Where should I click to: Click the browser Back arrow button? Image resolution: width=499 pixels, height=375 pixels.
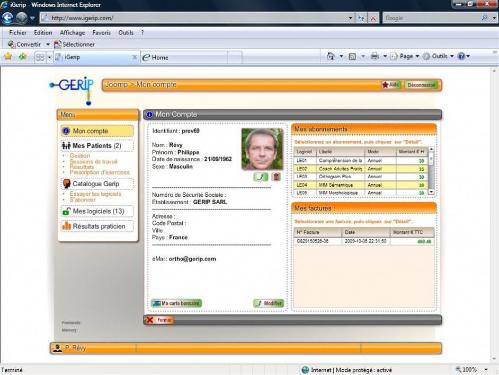(x=7, y=17)
